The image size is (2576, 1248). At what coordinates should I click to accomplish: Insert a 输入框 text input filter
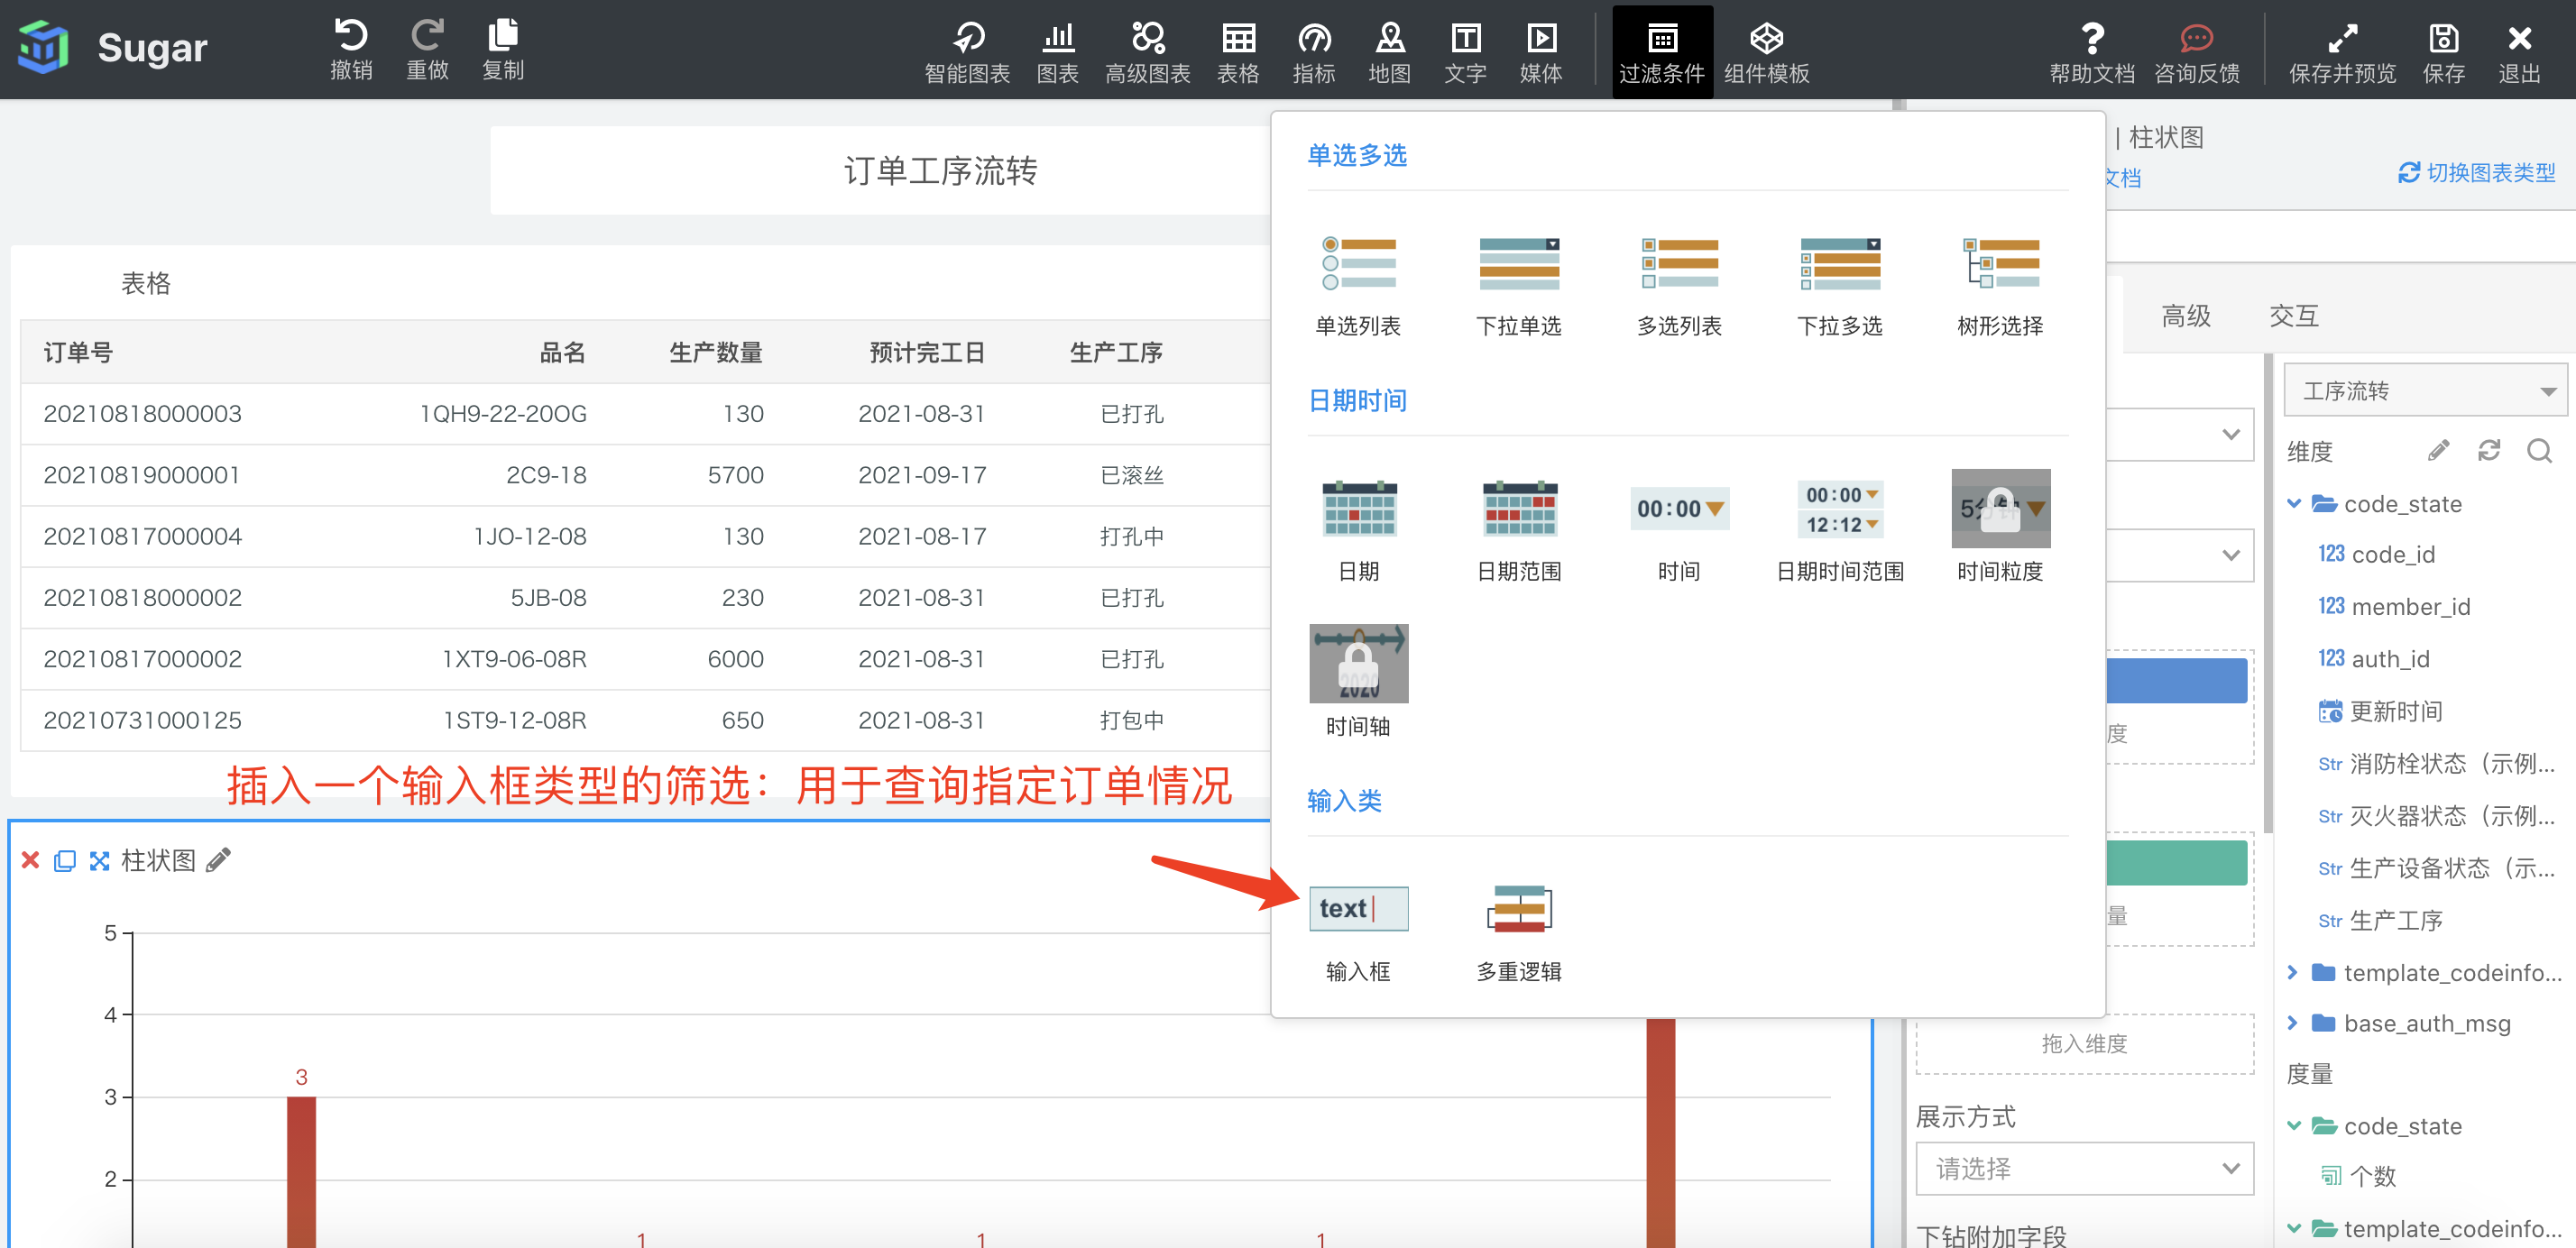(x=1359, y=934)
